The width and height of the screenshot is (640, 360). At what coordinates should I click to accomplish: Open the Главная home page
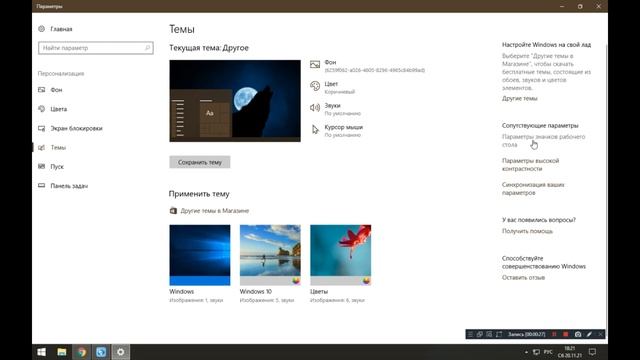click(x=55, y=29)
